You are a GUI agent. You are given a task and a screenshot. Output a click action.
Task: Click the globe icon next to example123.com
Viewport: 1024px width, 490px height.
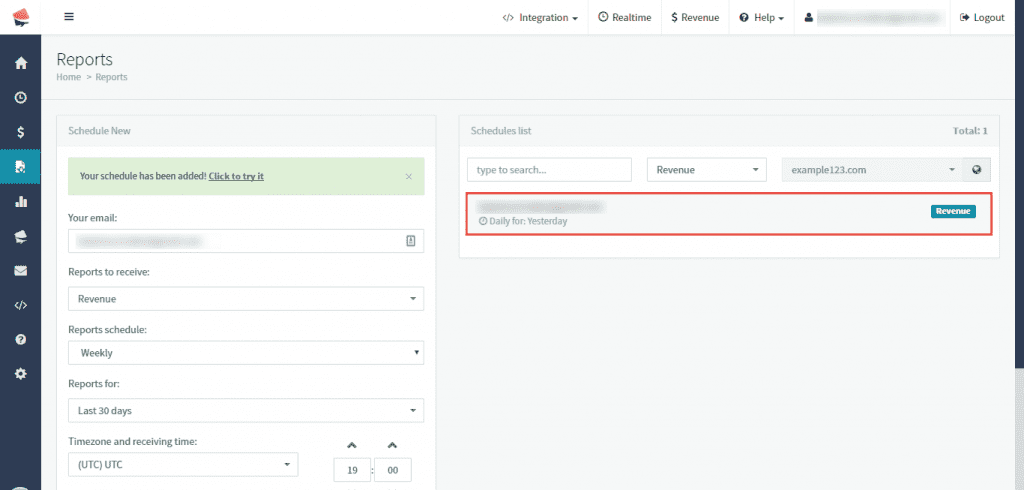point(976,170)
